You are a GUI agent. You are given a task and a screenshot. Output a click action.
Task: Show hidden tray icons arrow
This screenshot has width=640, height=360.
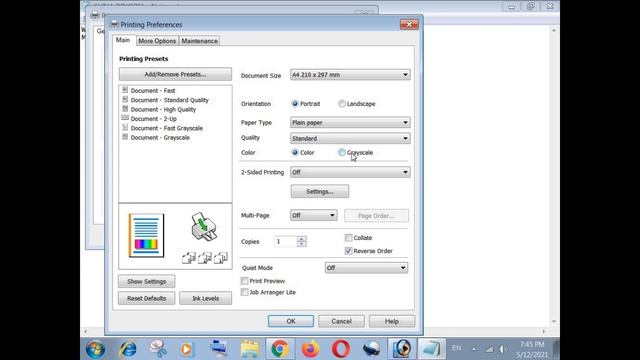click(x=474, y=349)
